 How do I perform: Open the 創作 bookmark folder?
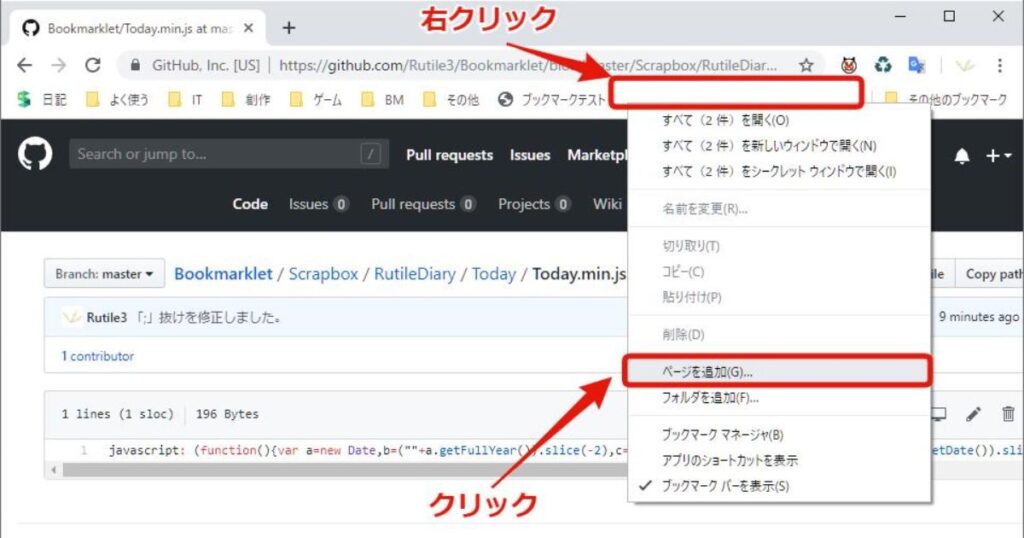tap(246, 99)
